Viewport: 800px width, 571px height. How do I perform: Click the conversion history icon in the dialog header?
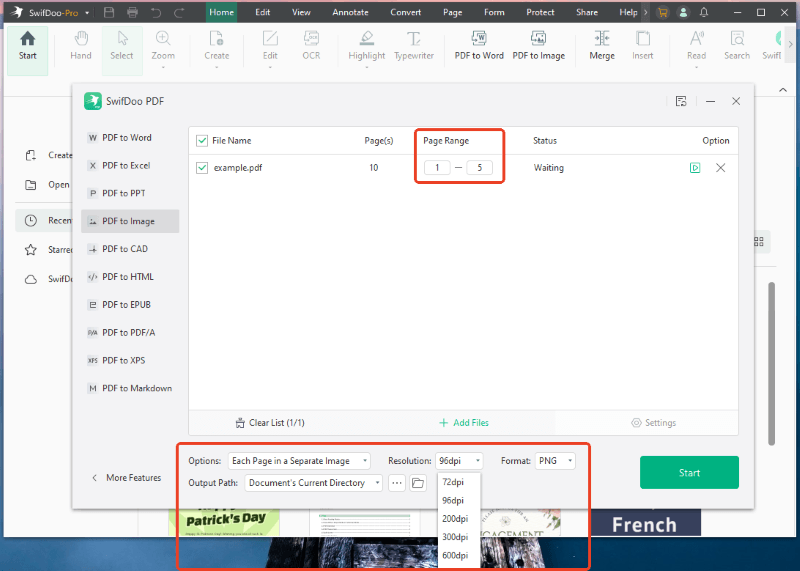tap(681, 101)
